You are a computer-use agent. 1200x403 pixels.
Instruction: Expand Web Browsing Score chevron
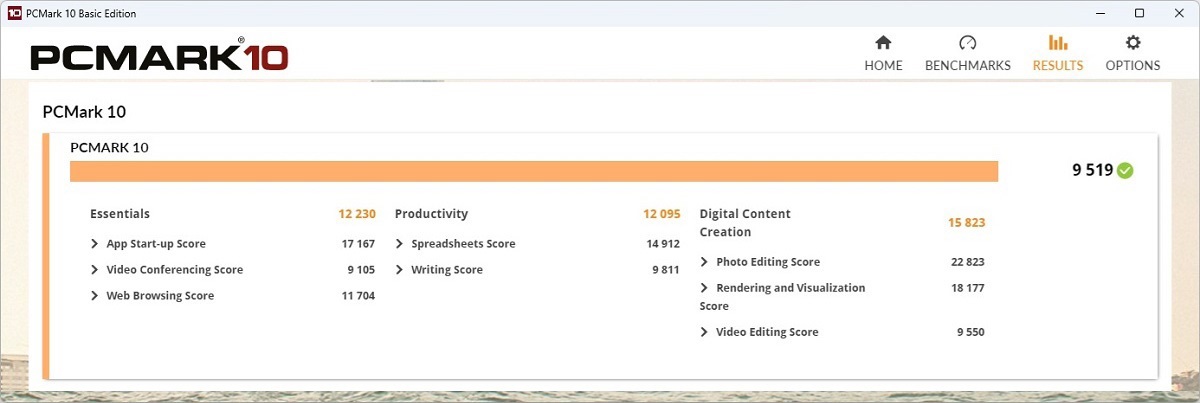click(x=95, y=296)
